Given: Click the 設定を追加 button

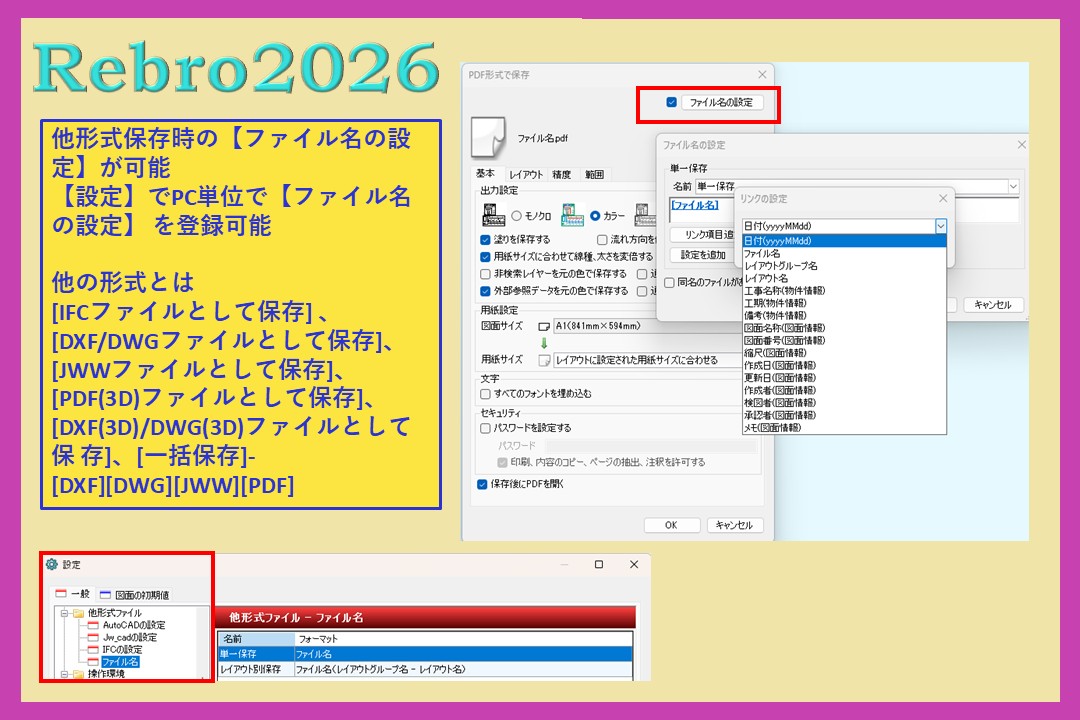Looking at the screenshot, I should (704, 255).
